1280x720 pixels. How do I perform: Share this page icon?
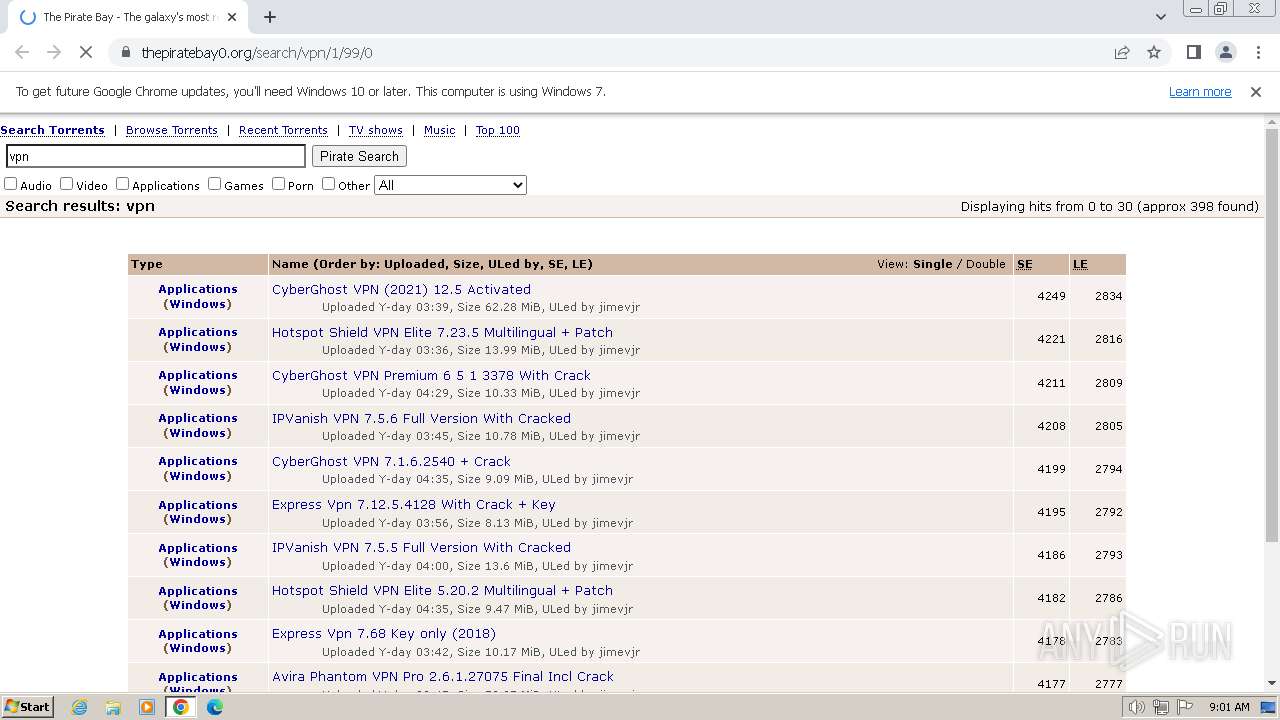(x=1122, y=52)
